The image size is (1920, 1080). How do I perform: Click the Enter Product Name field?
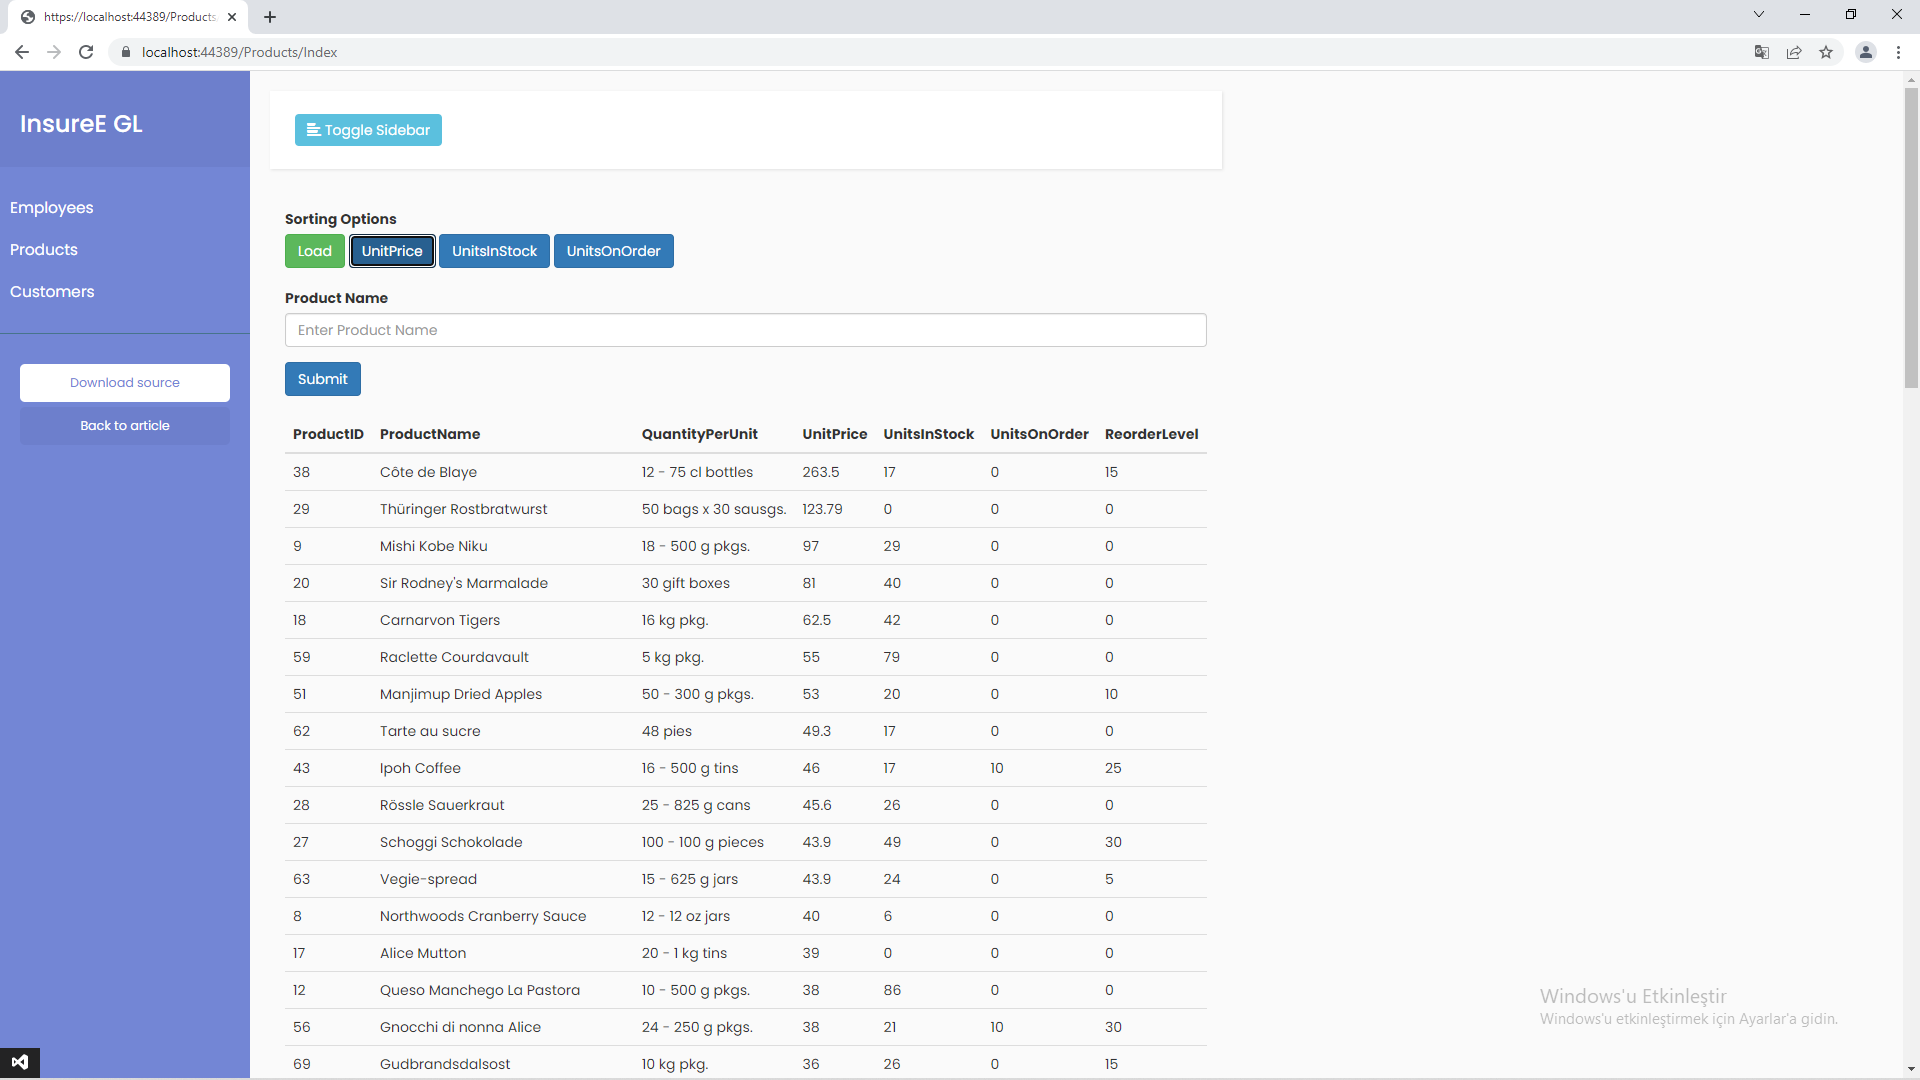745,330
